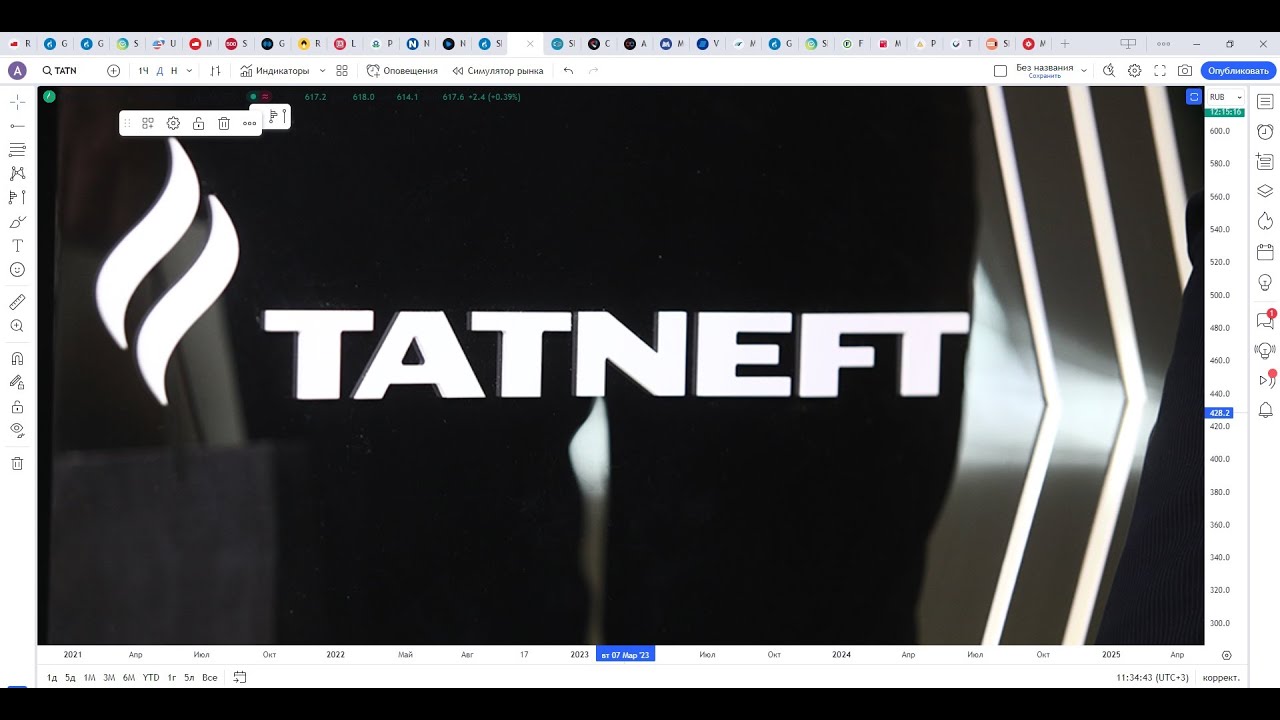This screenshot has height=720, width=1280.
Task: Open the notifications bell panel
Action: point(1265,410)
